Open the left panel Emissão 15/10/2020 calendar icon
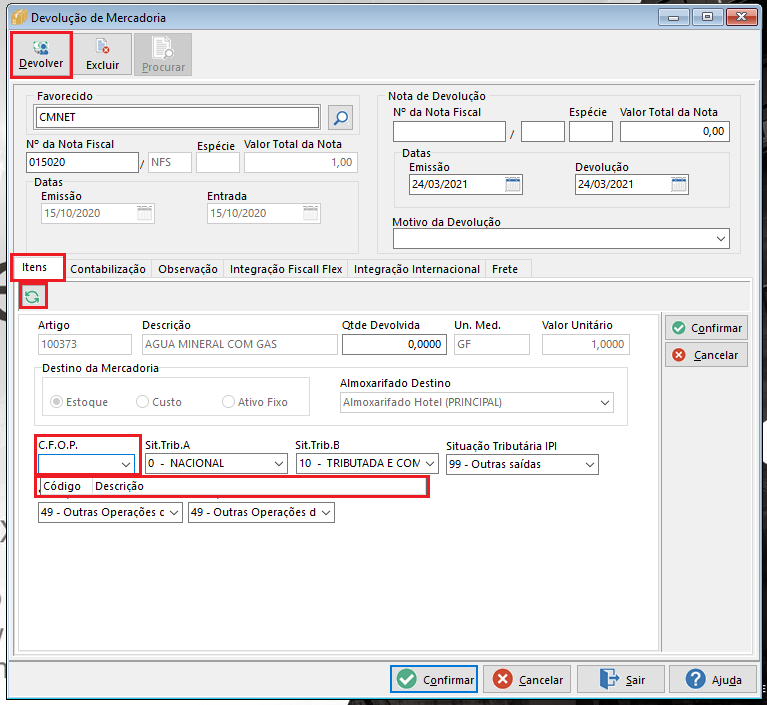The height and width of the screenshot is (705, 767). click(x=144, y=213)
